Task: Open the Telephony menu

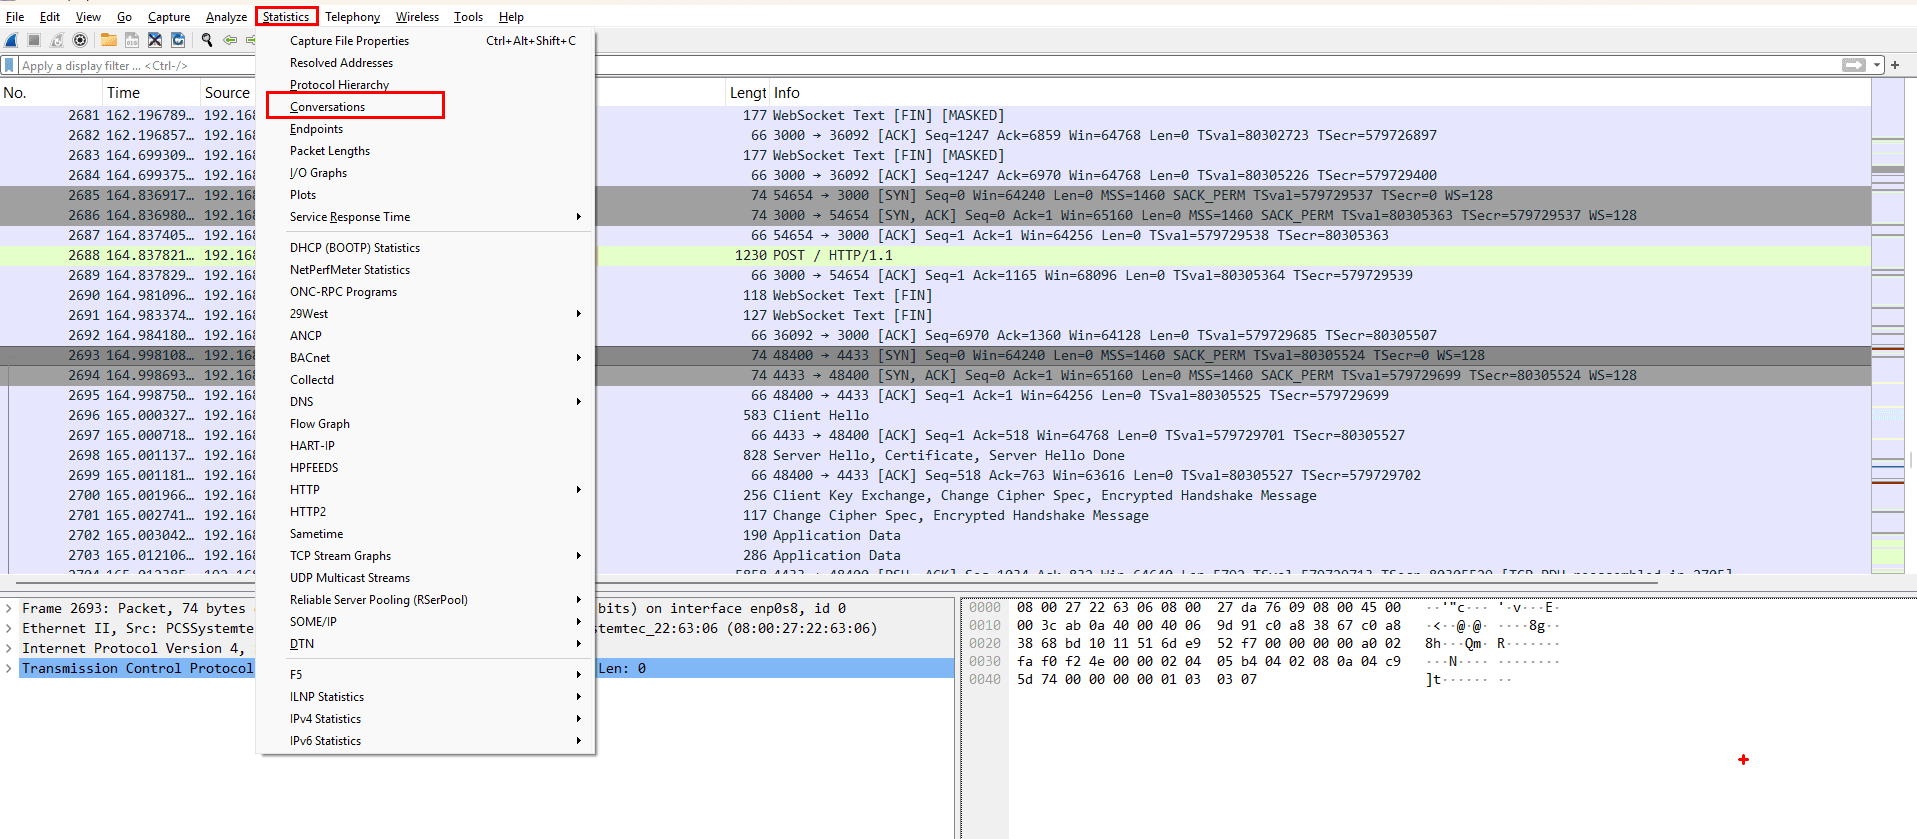Action: (x=352, y=17)
